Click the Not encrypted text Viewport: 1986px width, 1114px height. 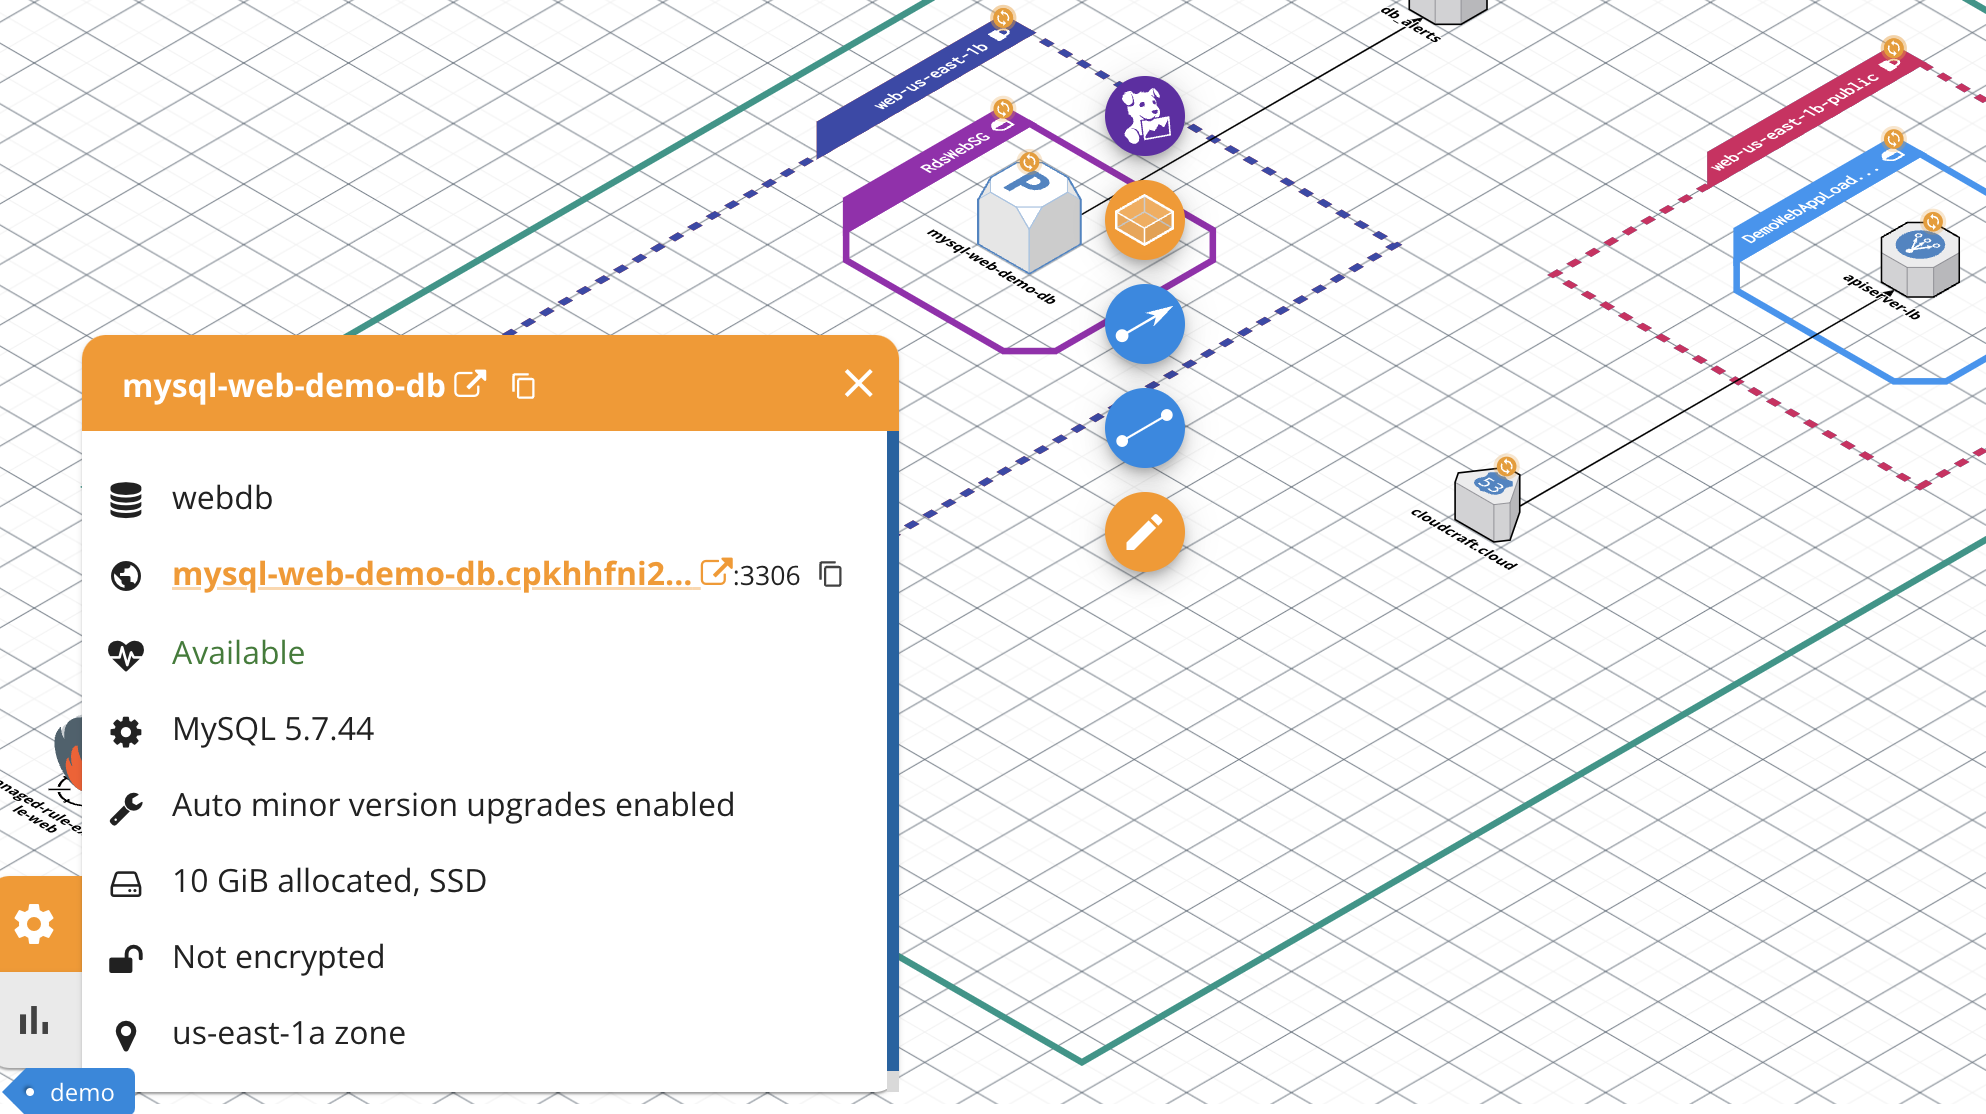click(278, 957)
